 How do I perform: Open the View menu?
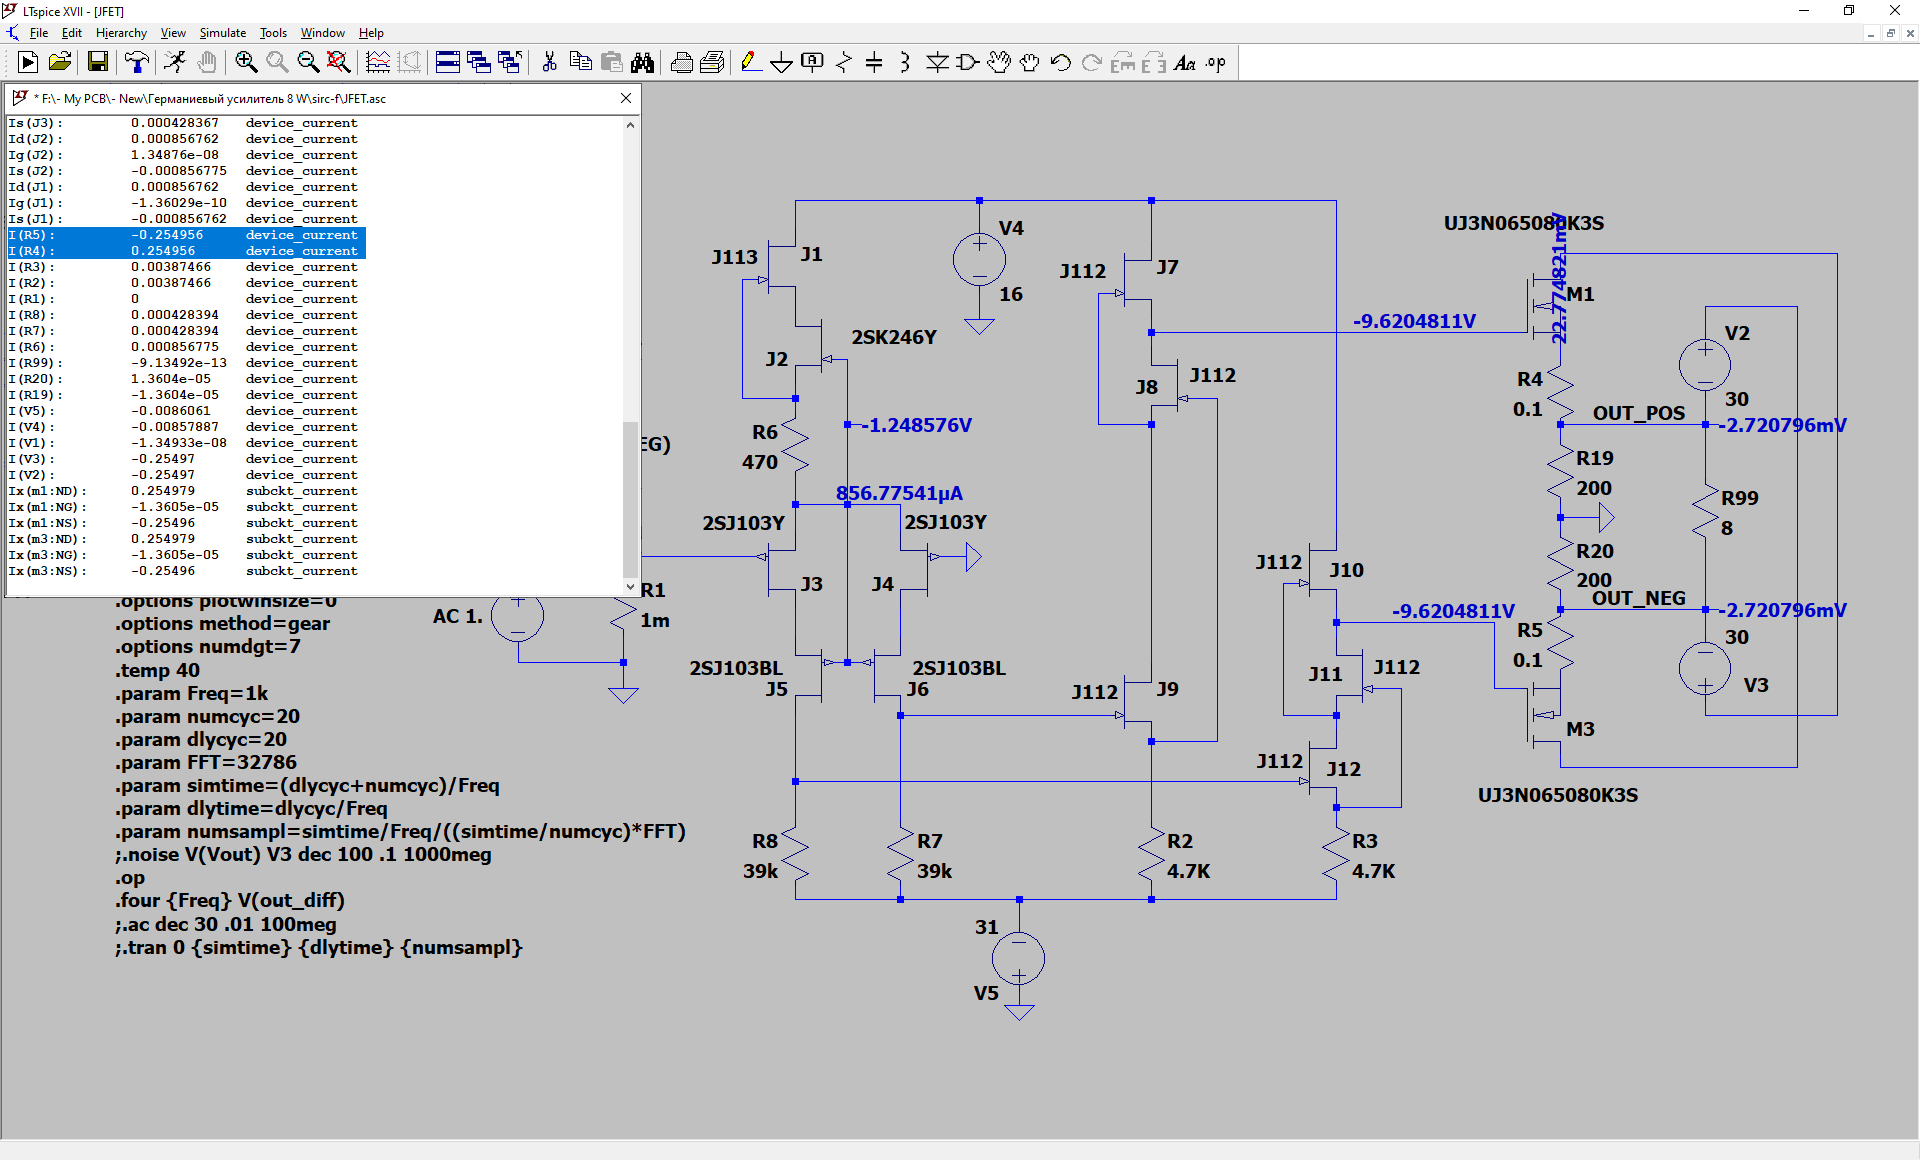point(173,33)
